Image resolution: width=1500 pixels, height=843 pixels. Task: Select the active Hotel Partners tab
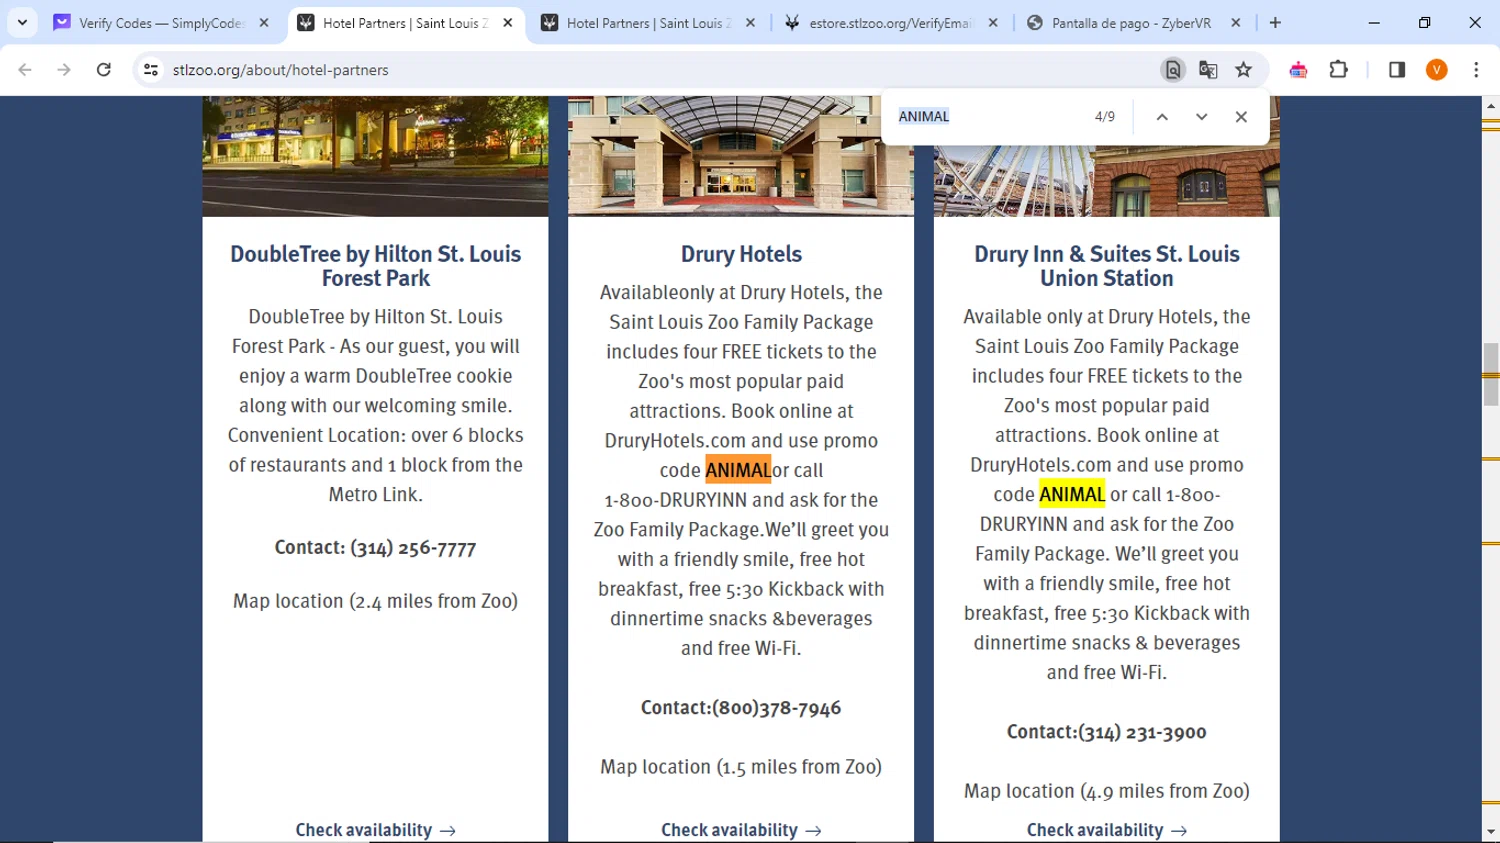[x=406, y=22]
